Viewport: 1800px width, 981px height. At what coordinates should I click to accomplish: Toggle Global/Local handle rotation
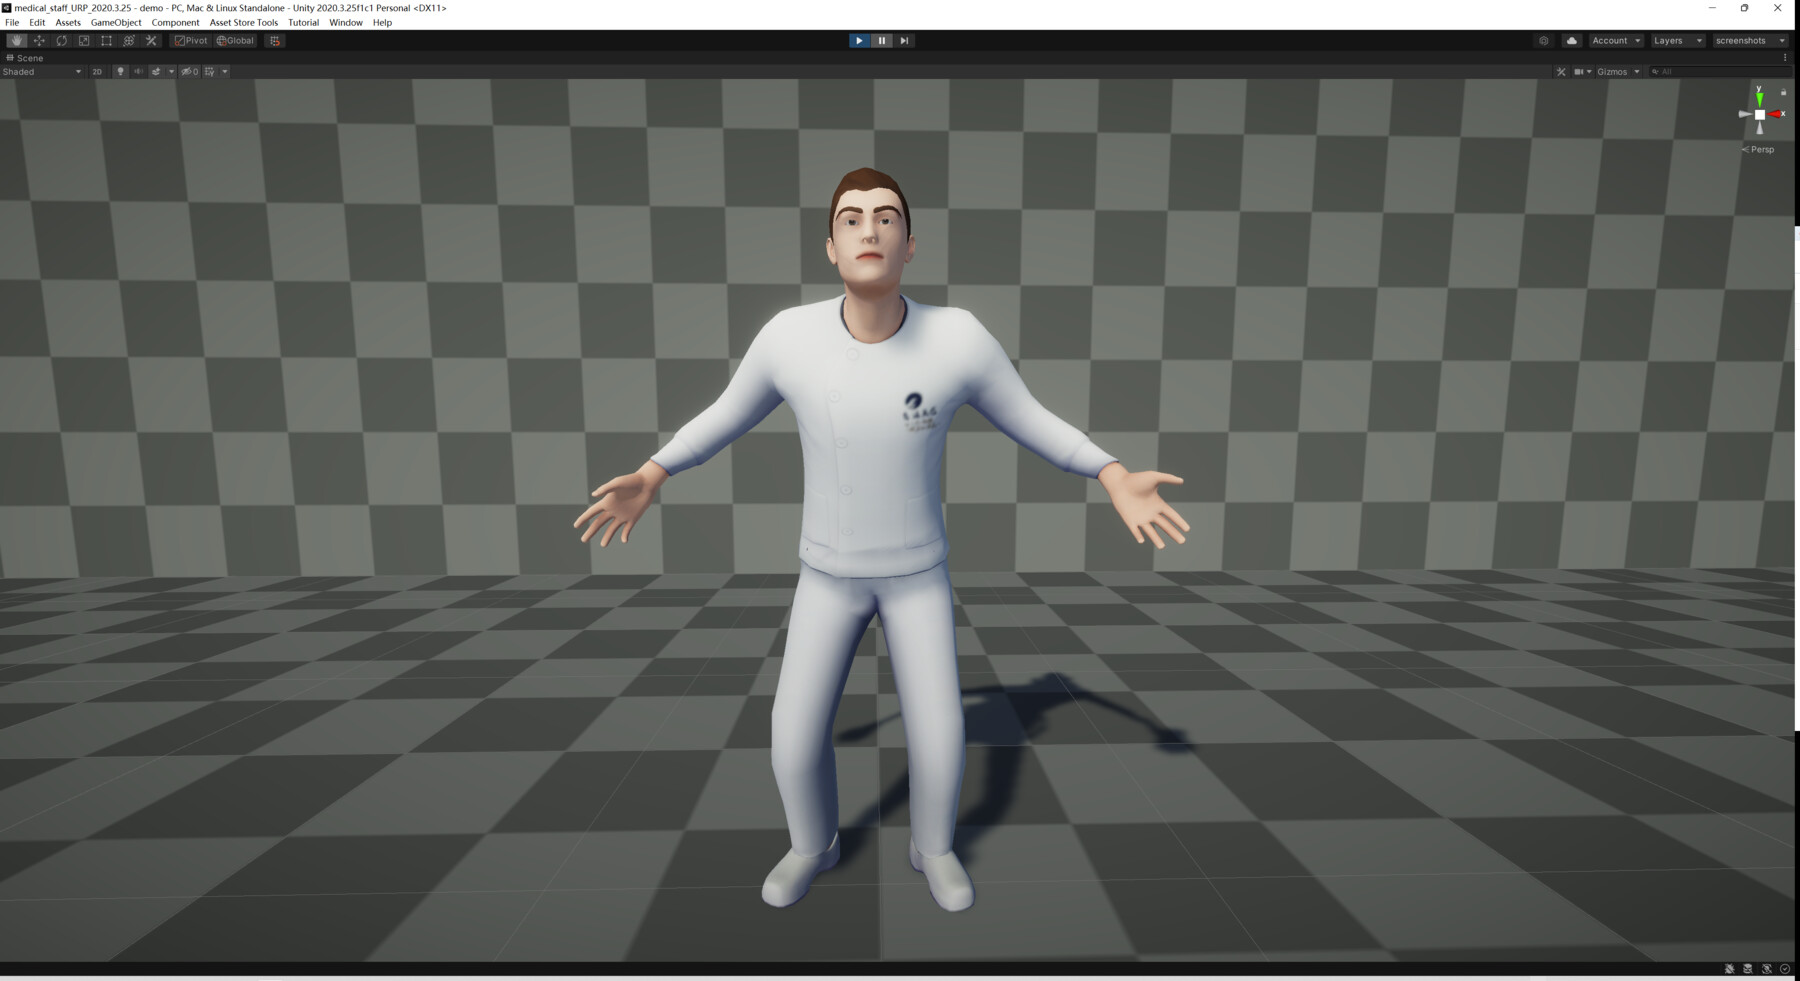pos(236,41)
